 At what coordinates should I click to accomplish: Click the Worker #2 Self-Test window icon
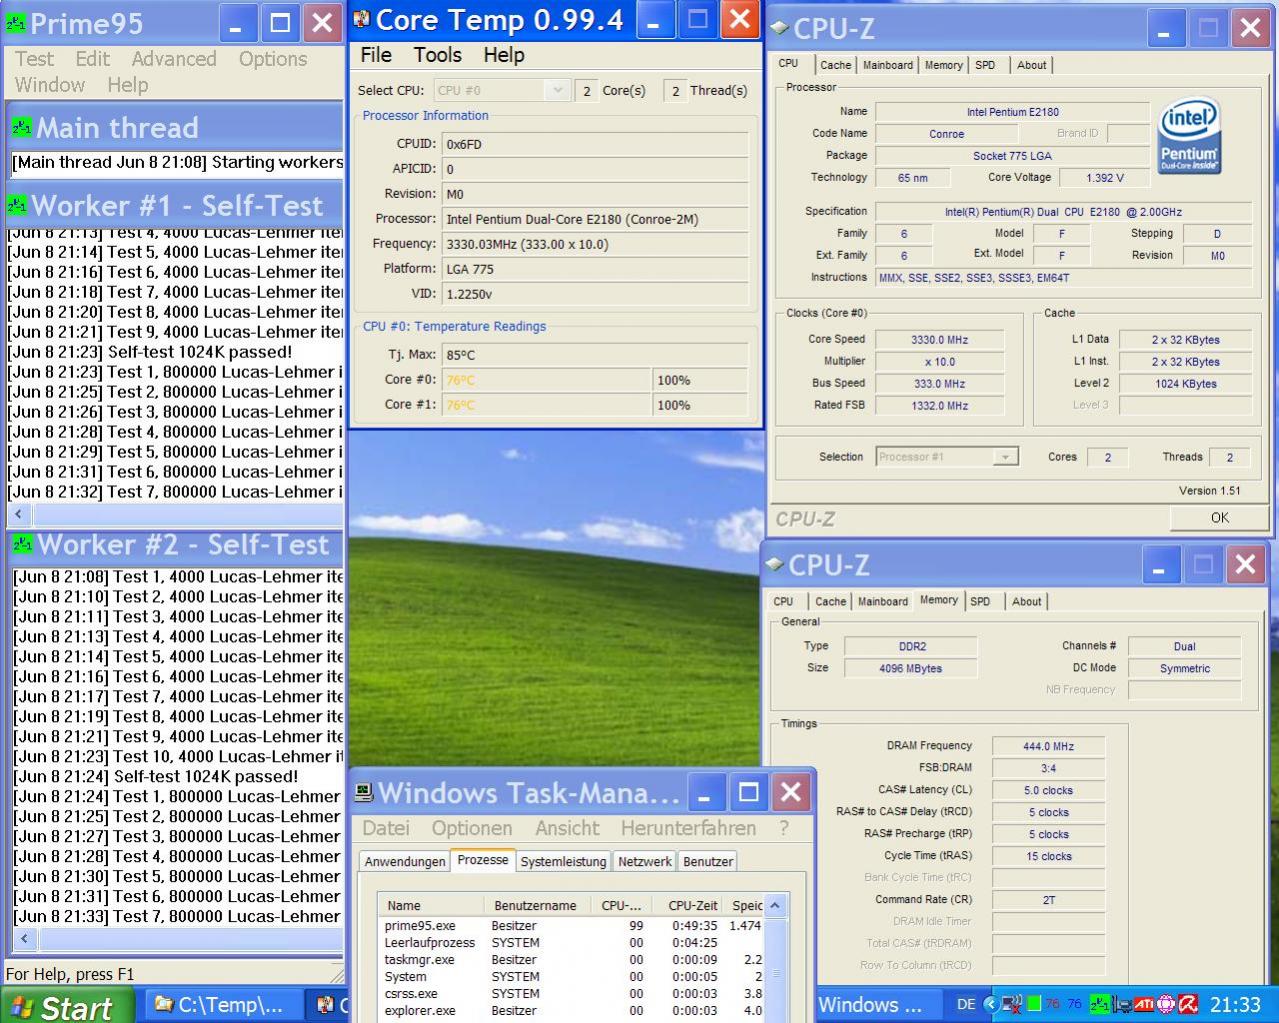(x=22, y=544)
